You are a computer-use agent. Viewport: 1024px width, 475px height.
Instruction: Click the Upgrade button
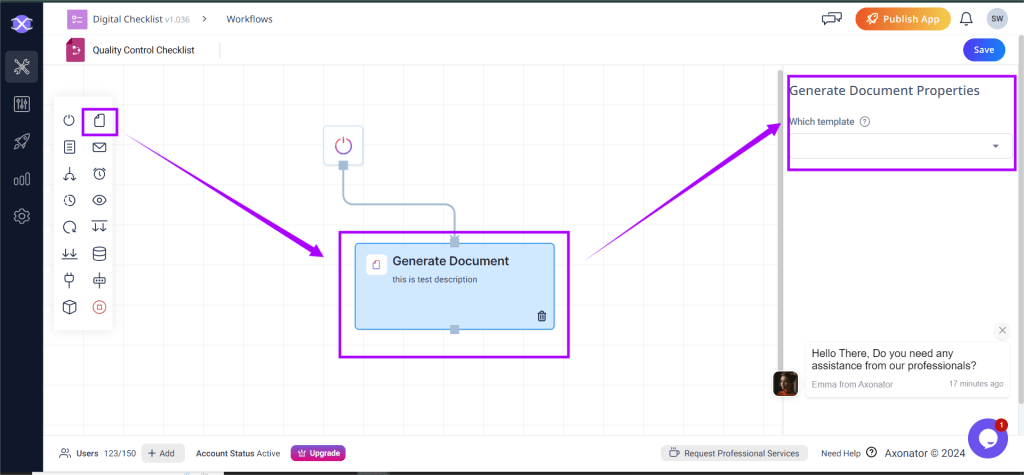[318, 453]
